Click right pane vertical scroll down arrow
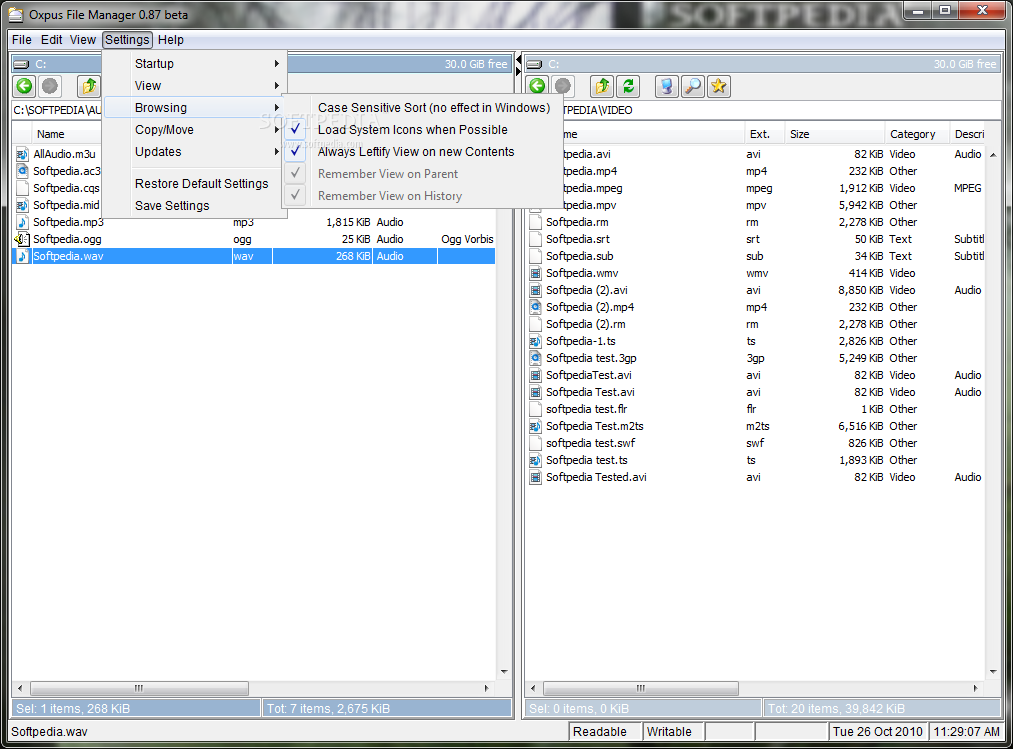 click(x=993, y=672)
